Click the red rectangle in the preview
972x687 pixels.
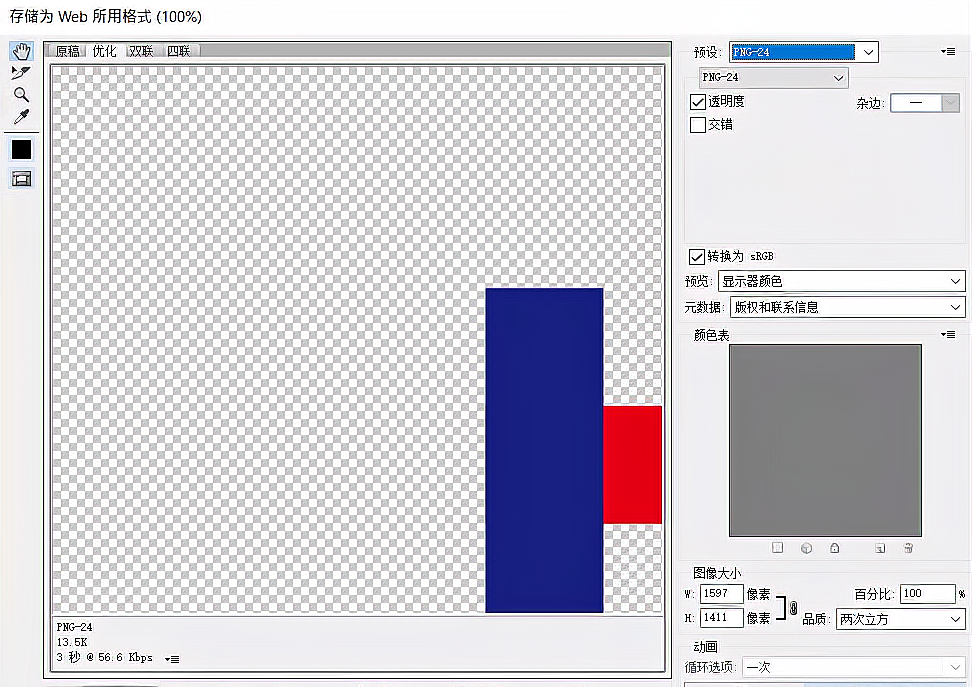pyautogui.click(x=632, y=464)
